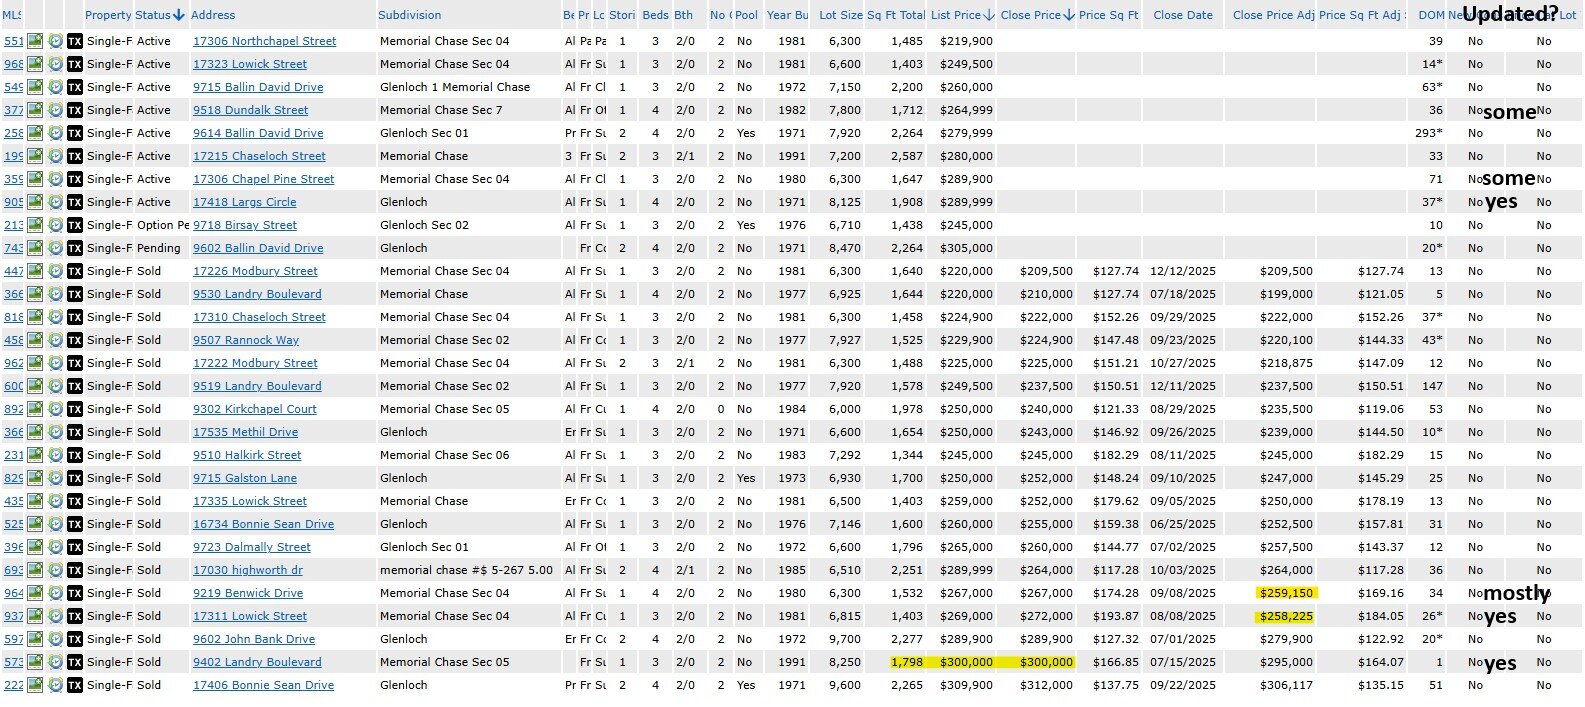Open history clock icon for 17323 Lowick Street
The image size is (1585, 707).
(x=55, y=64)
